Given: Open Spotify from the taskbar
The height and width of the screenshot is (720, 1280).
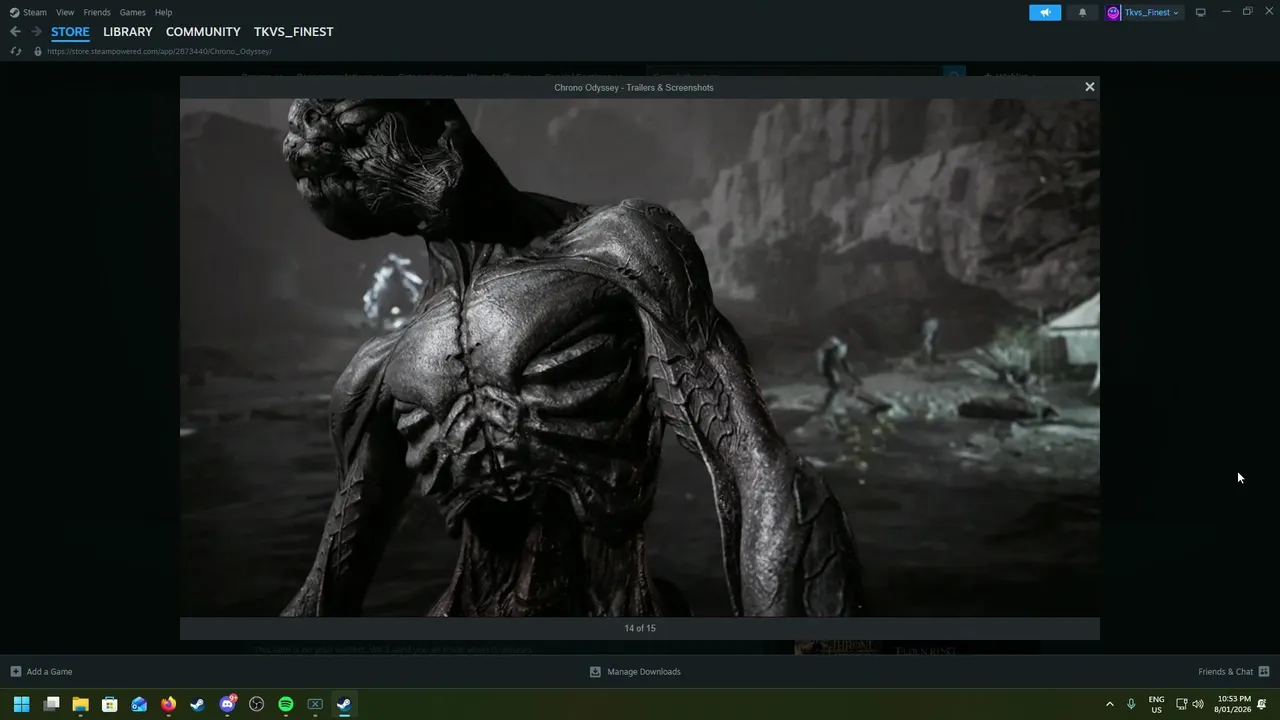Looking at the screenshot, I should tap(286, 704).
